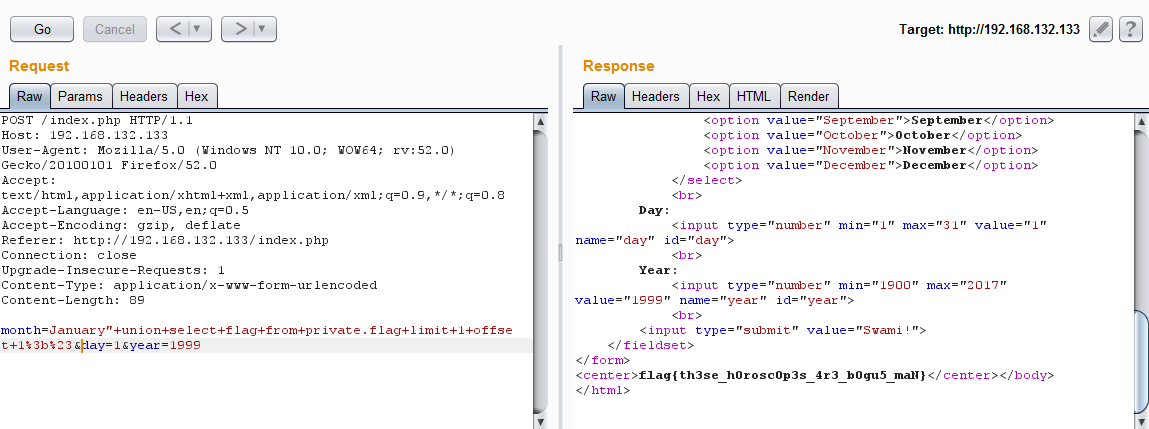Click the 'Day:' label in response

654,210
